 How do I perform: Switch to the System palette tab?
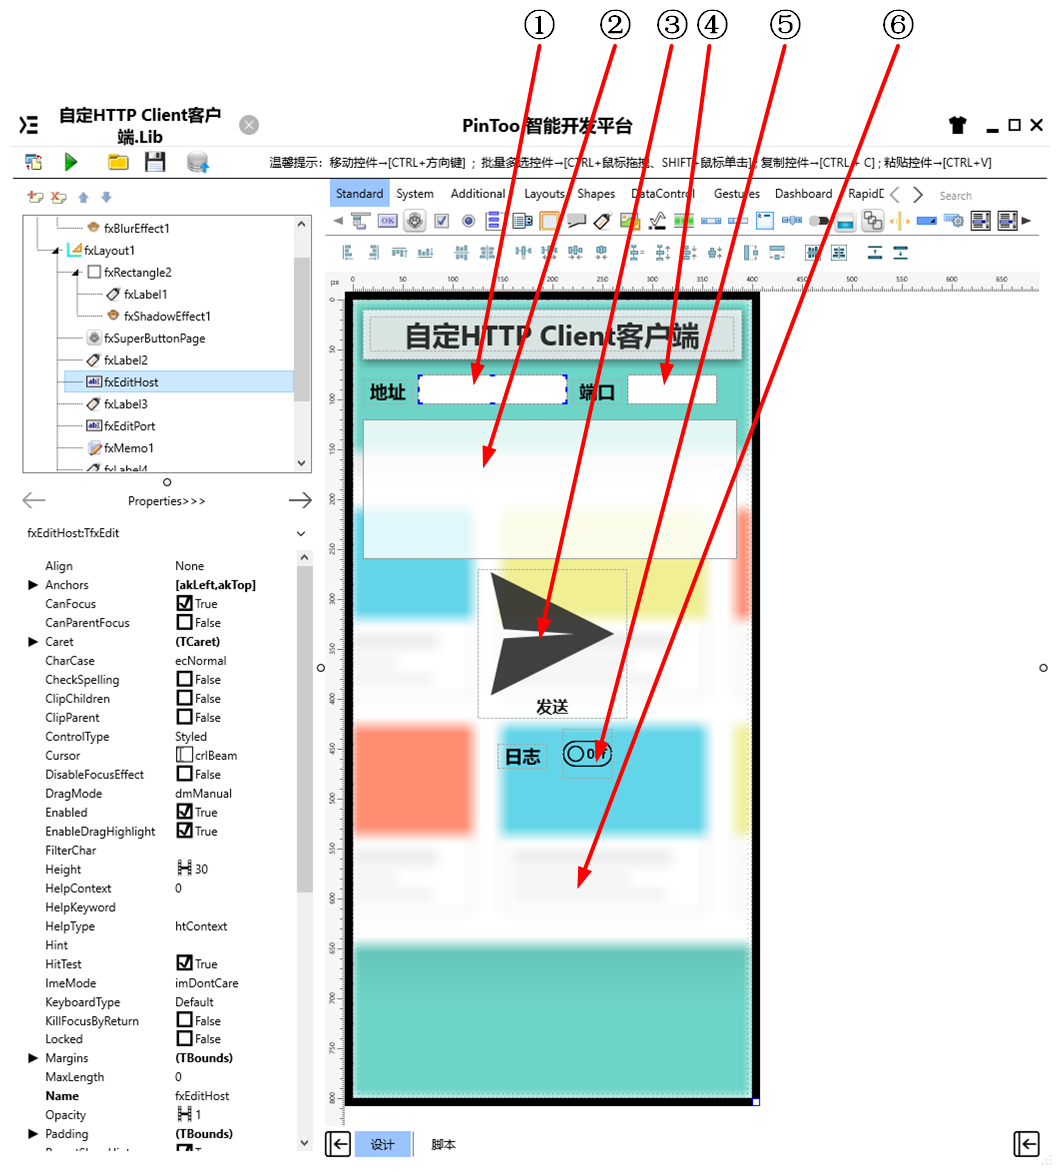coord(415,194)
